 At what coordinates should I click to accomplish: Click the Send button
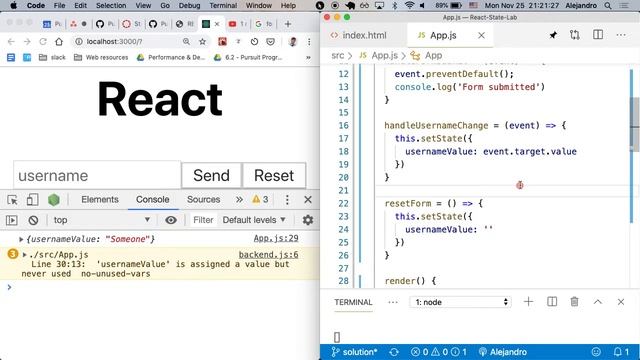pos(211,176)
